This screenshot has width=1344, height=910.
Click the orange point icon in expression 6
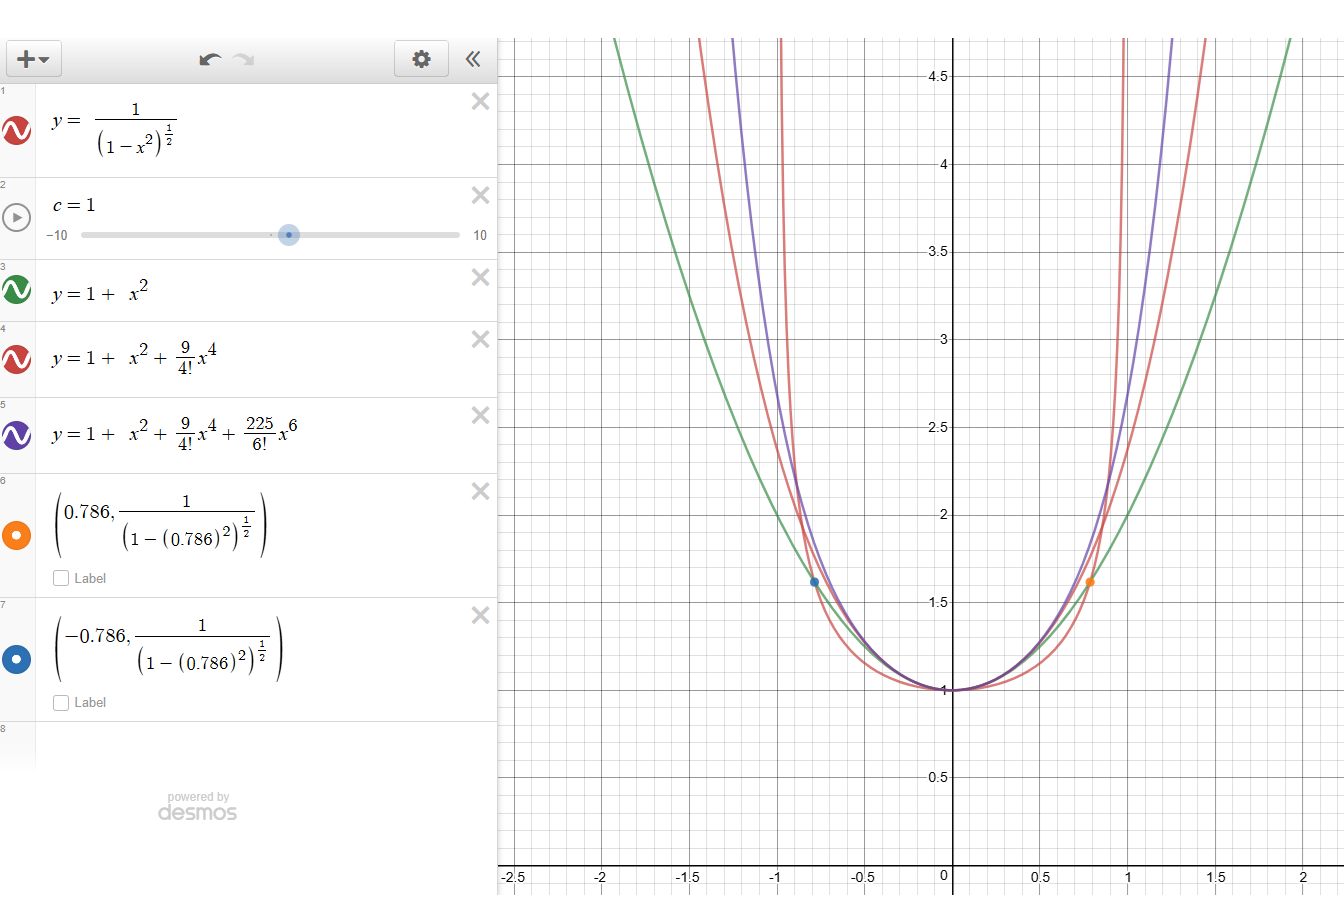[17, 535]
